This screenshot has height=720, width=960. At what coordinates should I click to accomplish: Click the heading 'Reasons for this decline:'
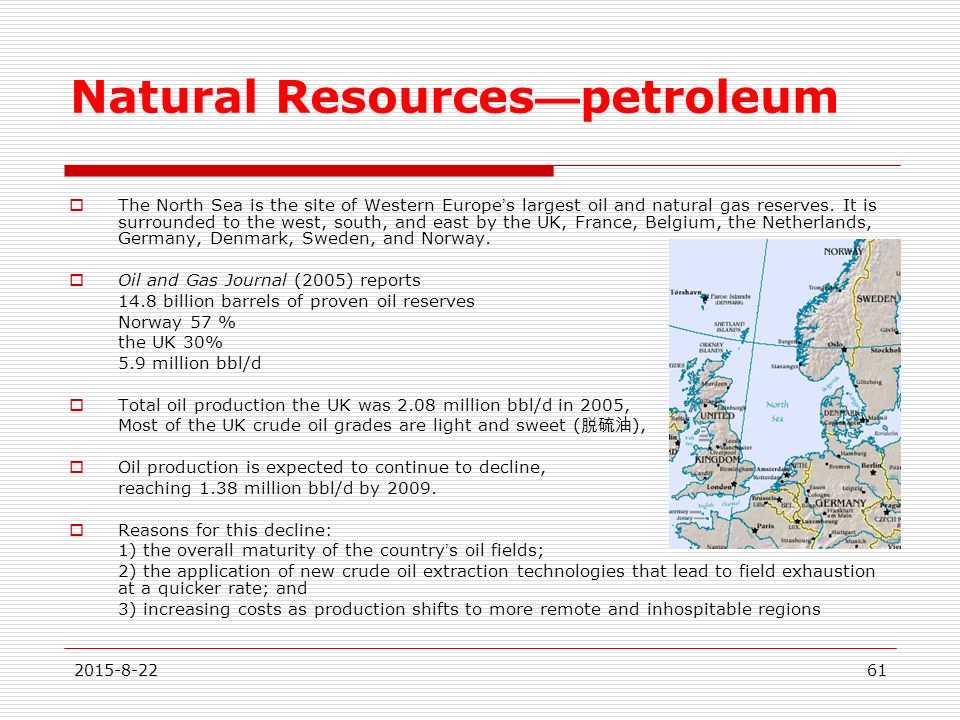(225, 530)
